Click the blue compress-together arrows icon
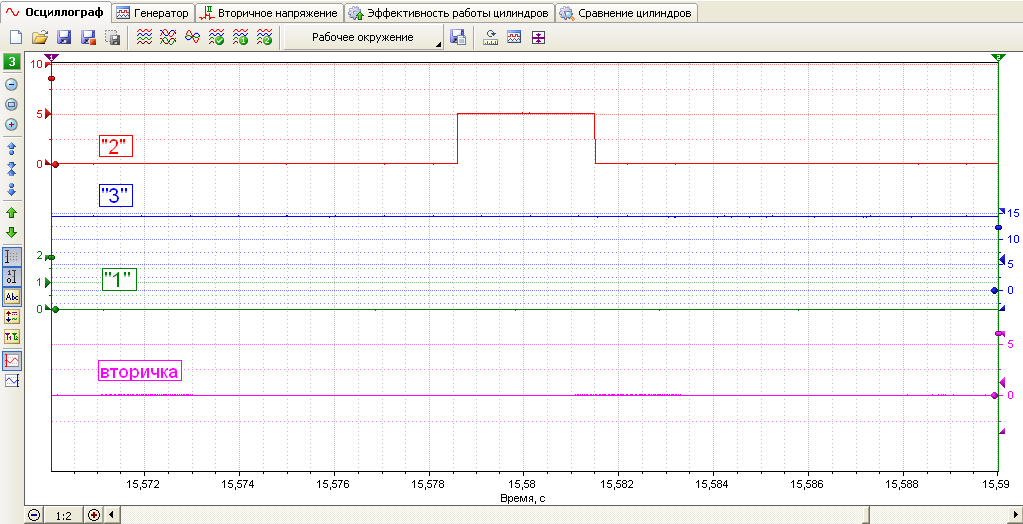Image resolution: width=1023 pixels, height=524 pixels. tap(12, 168)
